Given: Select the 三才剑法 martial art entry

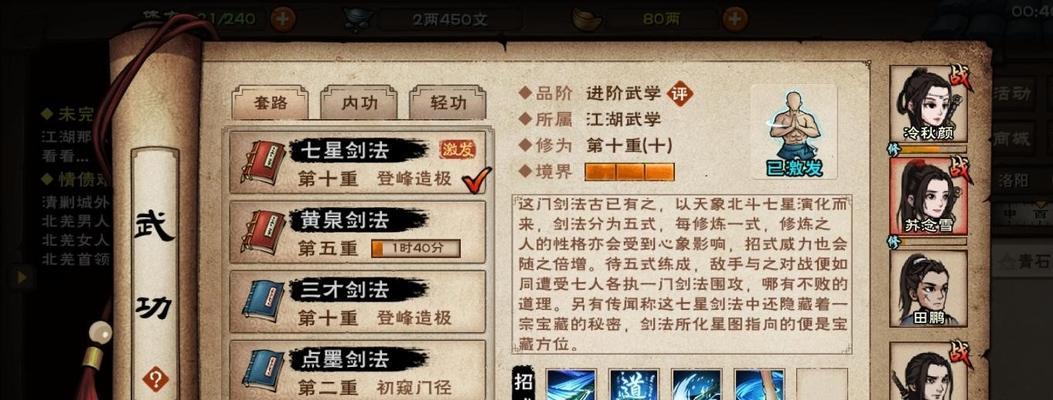Looking at the screenshot, I should pos(357,302).
